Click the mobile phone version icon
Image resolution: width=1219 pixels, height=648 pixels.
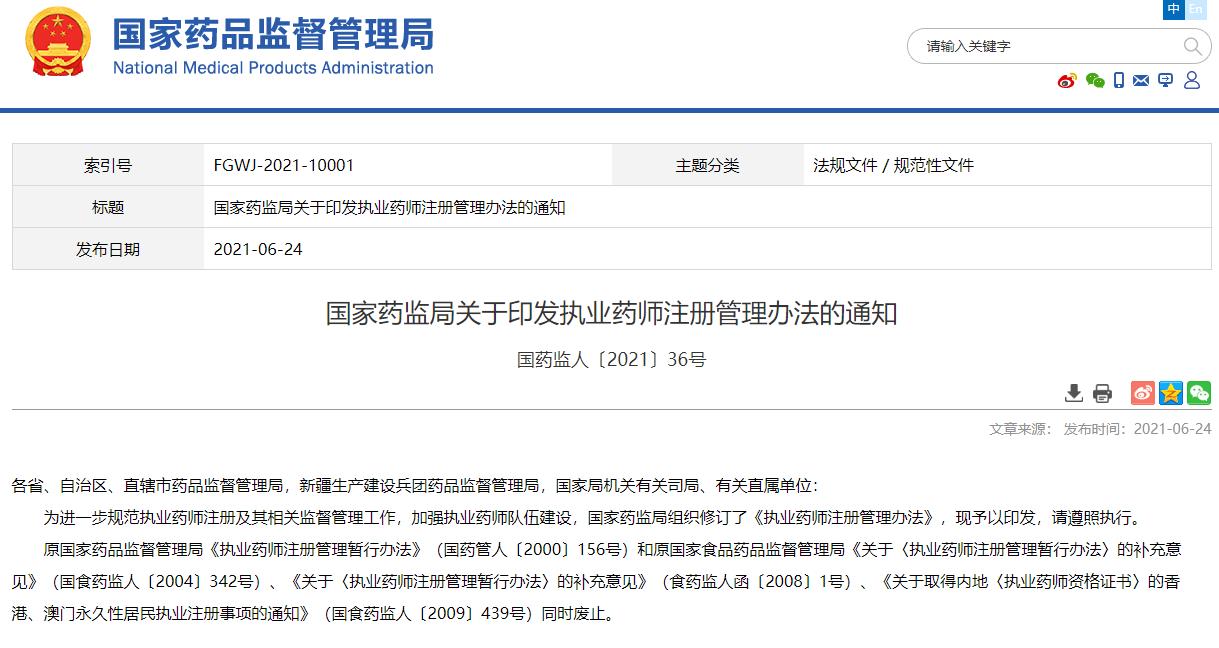coord(1119,81)
